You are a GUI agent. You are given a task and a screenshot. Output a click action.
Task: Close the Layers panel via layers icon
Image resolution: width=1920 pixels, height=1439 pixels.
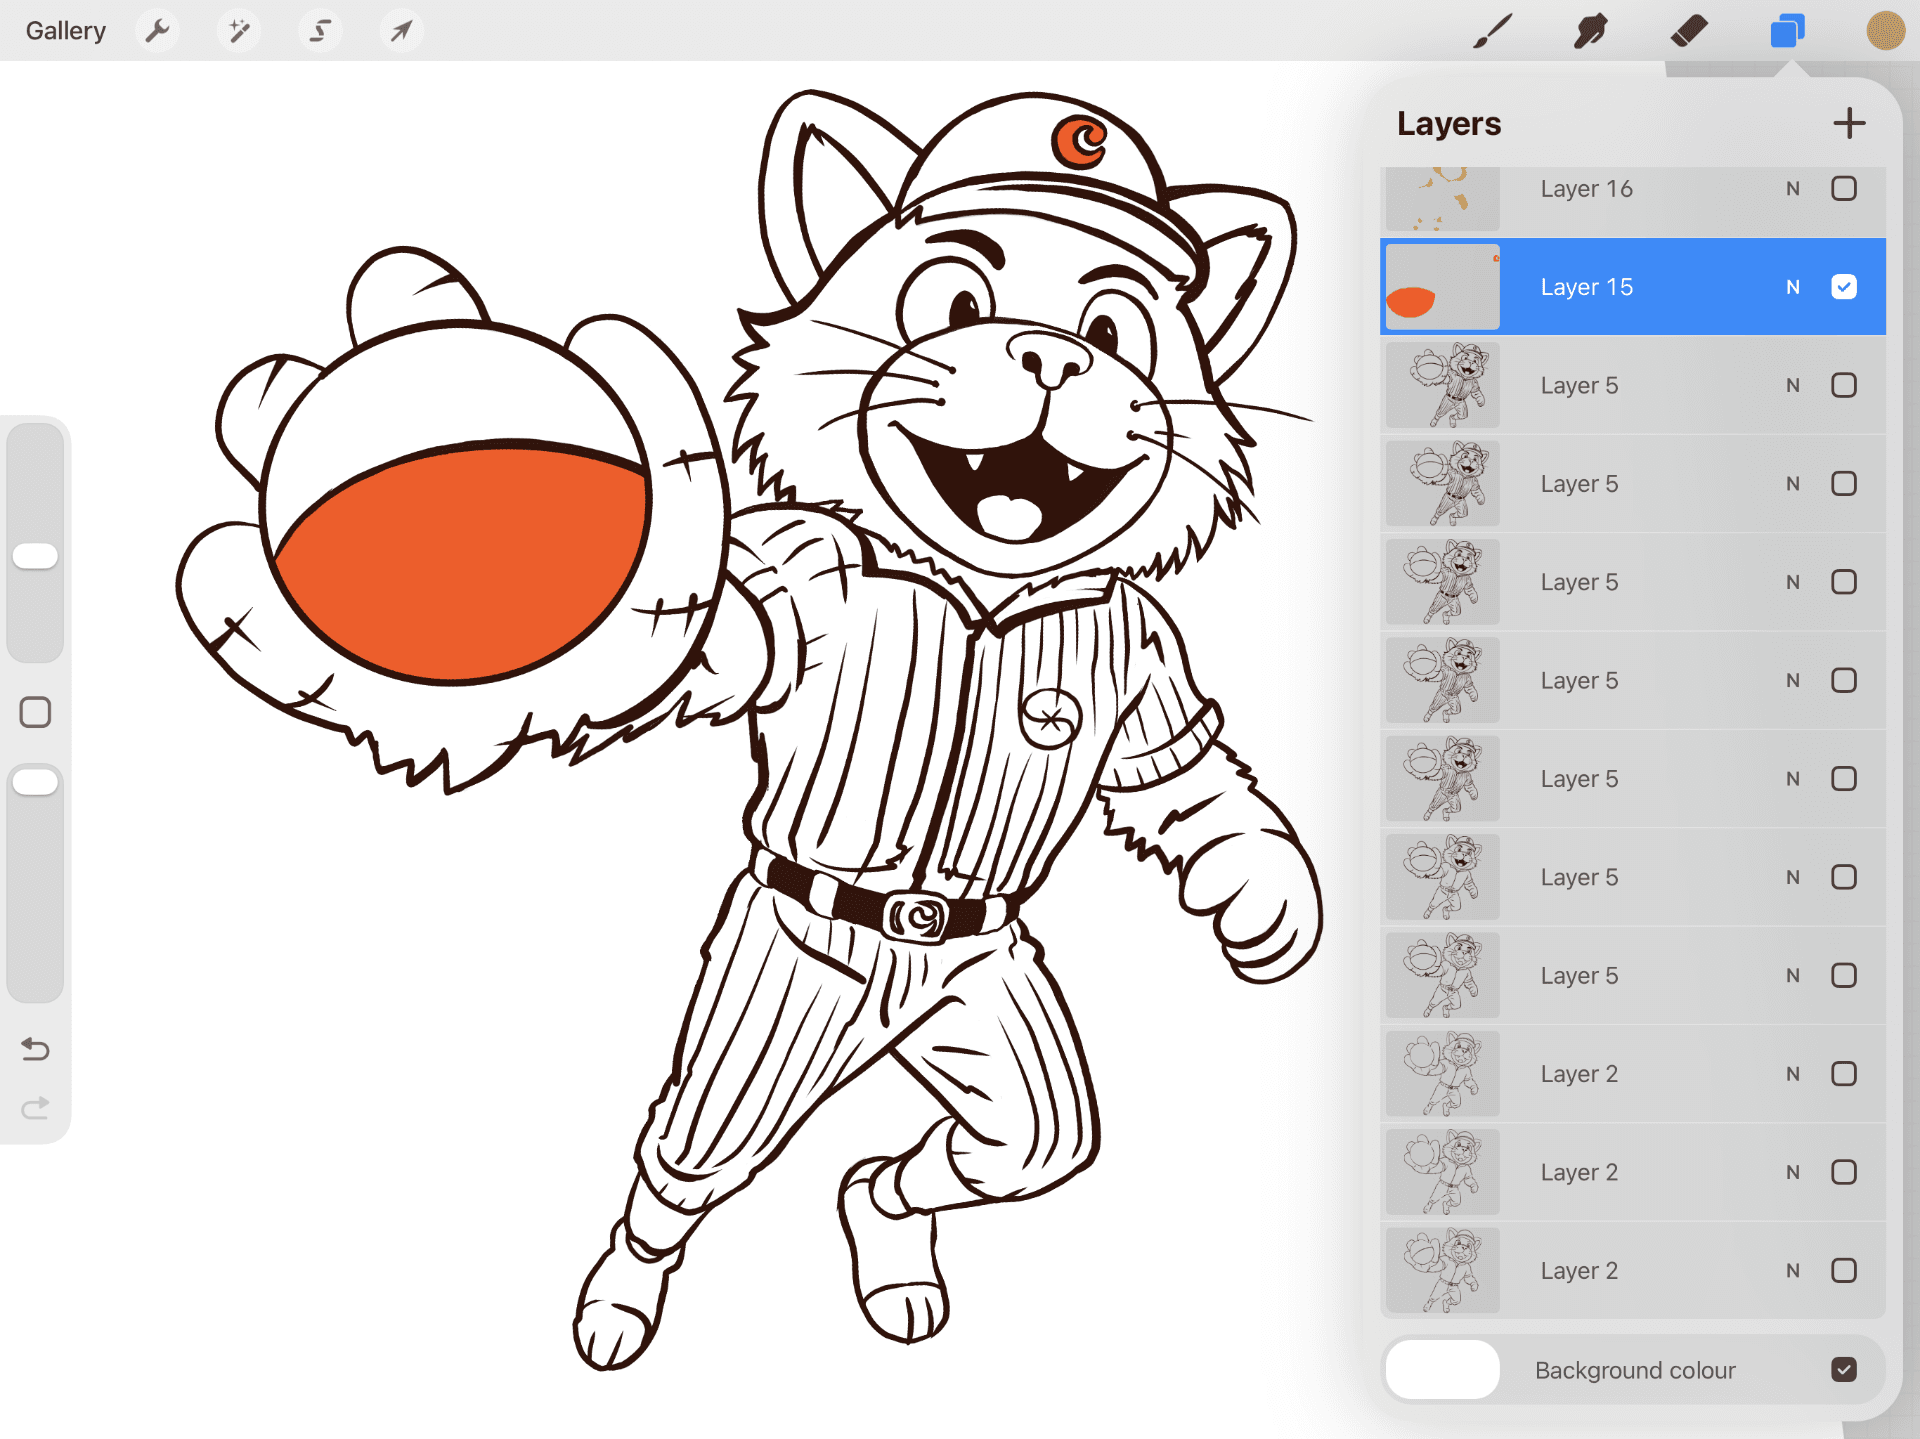[1787, 31]
